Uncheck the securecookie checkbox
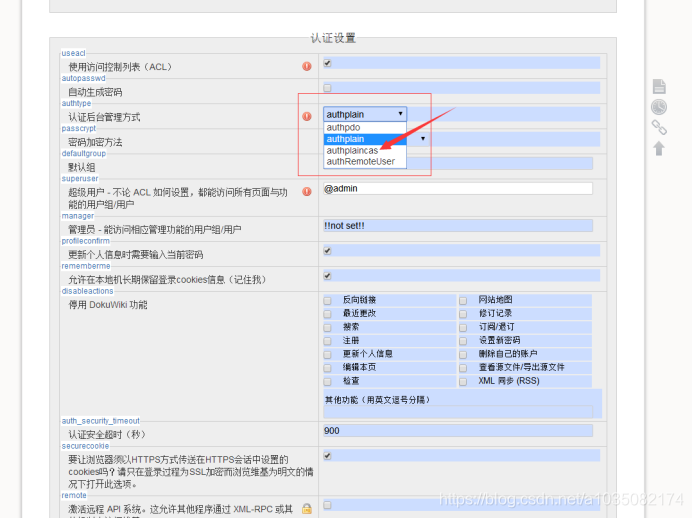This screenshot has height=518, width=693. [327, 456]
